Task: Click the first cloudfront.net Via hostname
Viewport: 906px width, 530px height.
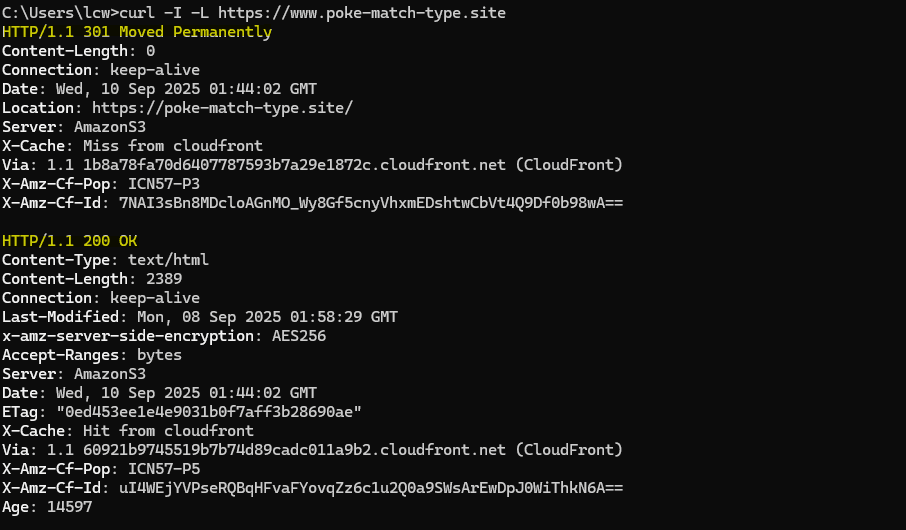Action: pos(294,165)
